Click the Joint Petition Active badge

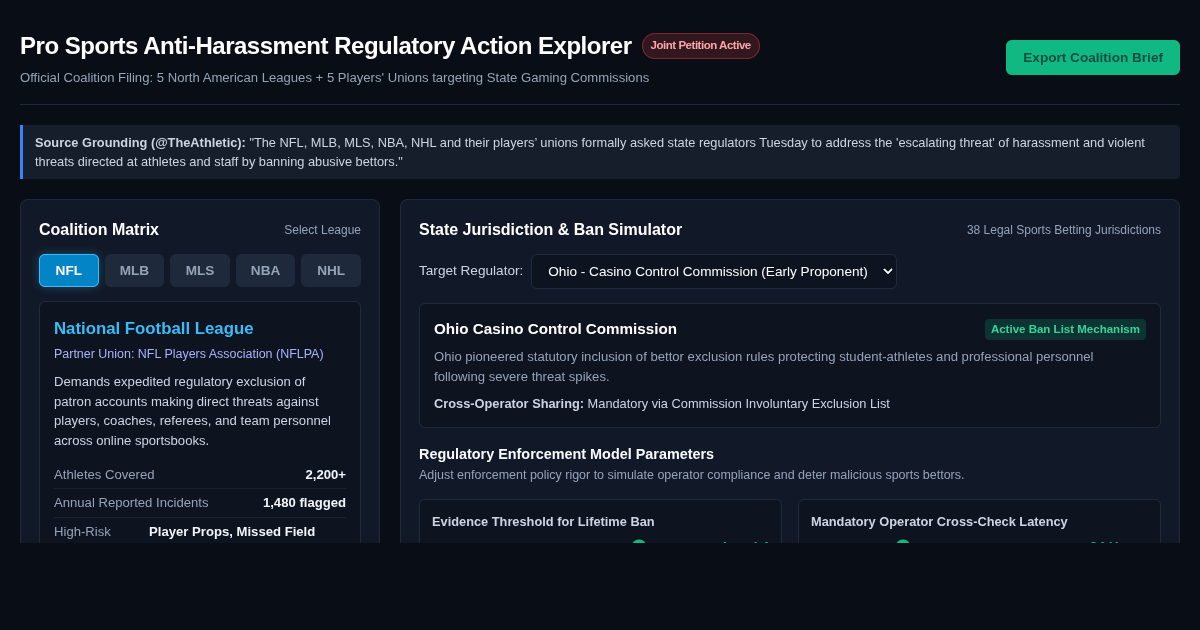[701, 46]
